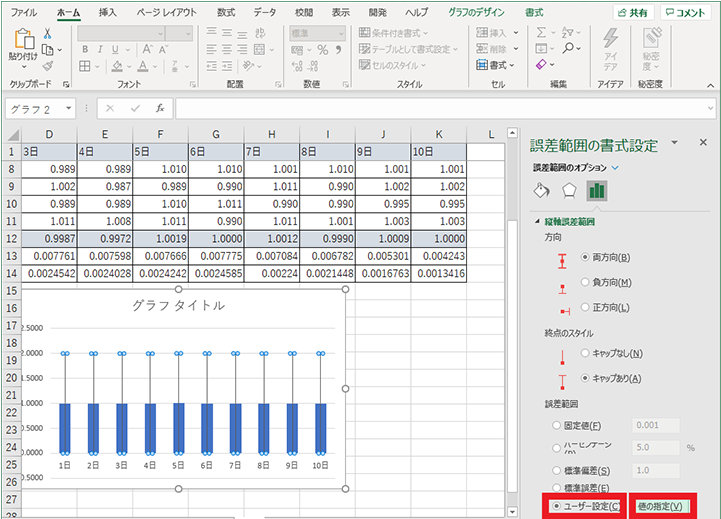
Task: Click the formula bar cancel X icon
Action: (x=110, y=108)
